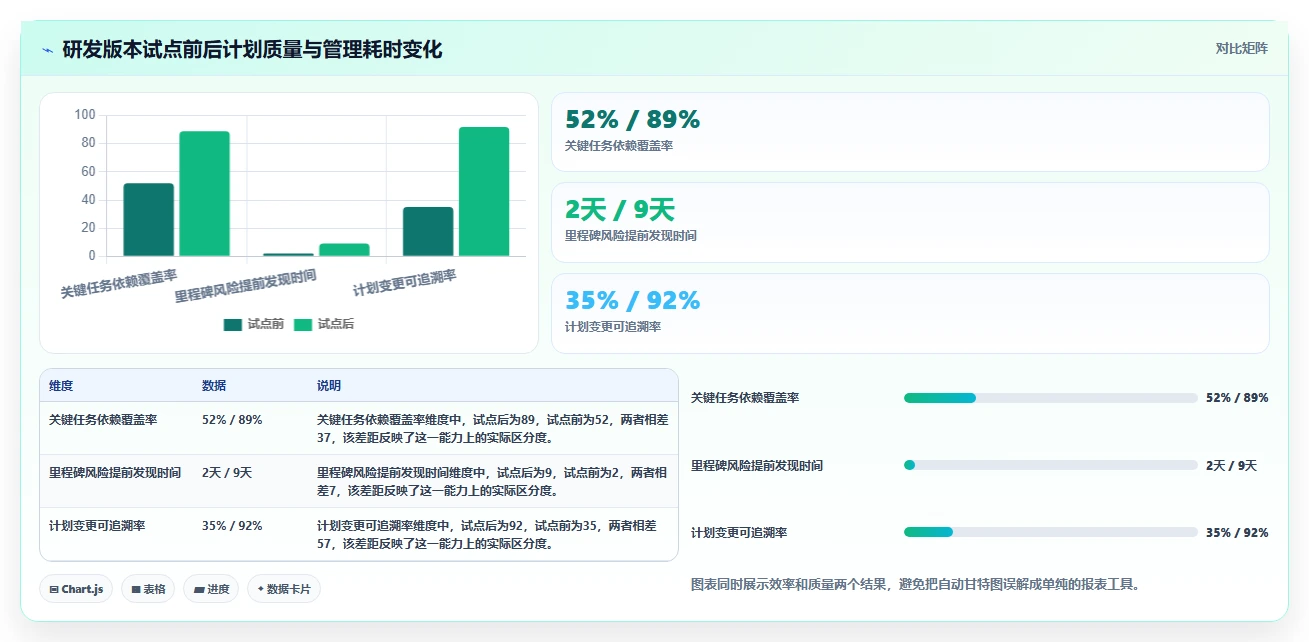Screen dimensions: 1309x642
Task: Click the chart axis label 里程碑风险提前发现时间
Action: click(246, 286)
